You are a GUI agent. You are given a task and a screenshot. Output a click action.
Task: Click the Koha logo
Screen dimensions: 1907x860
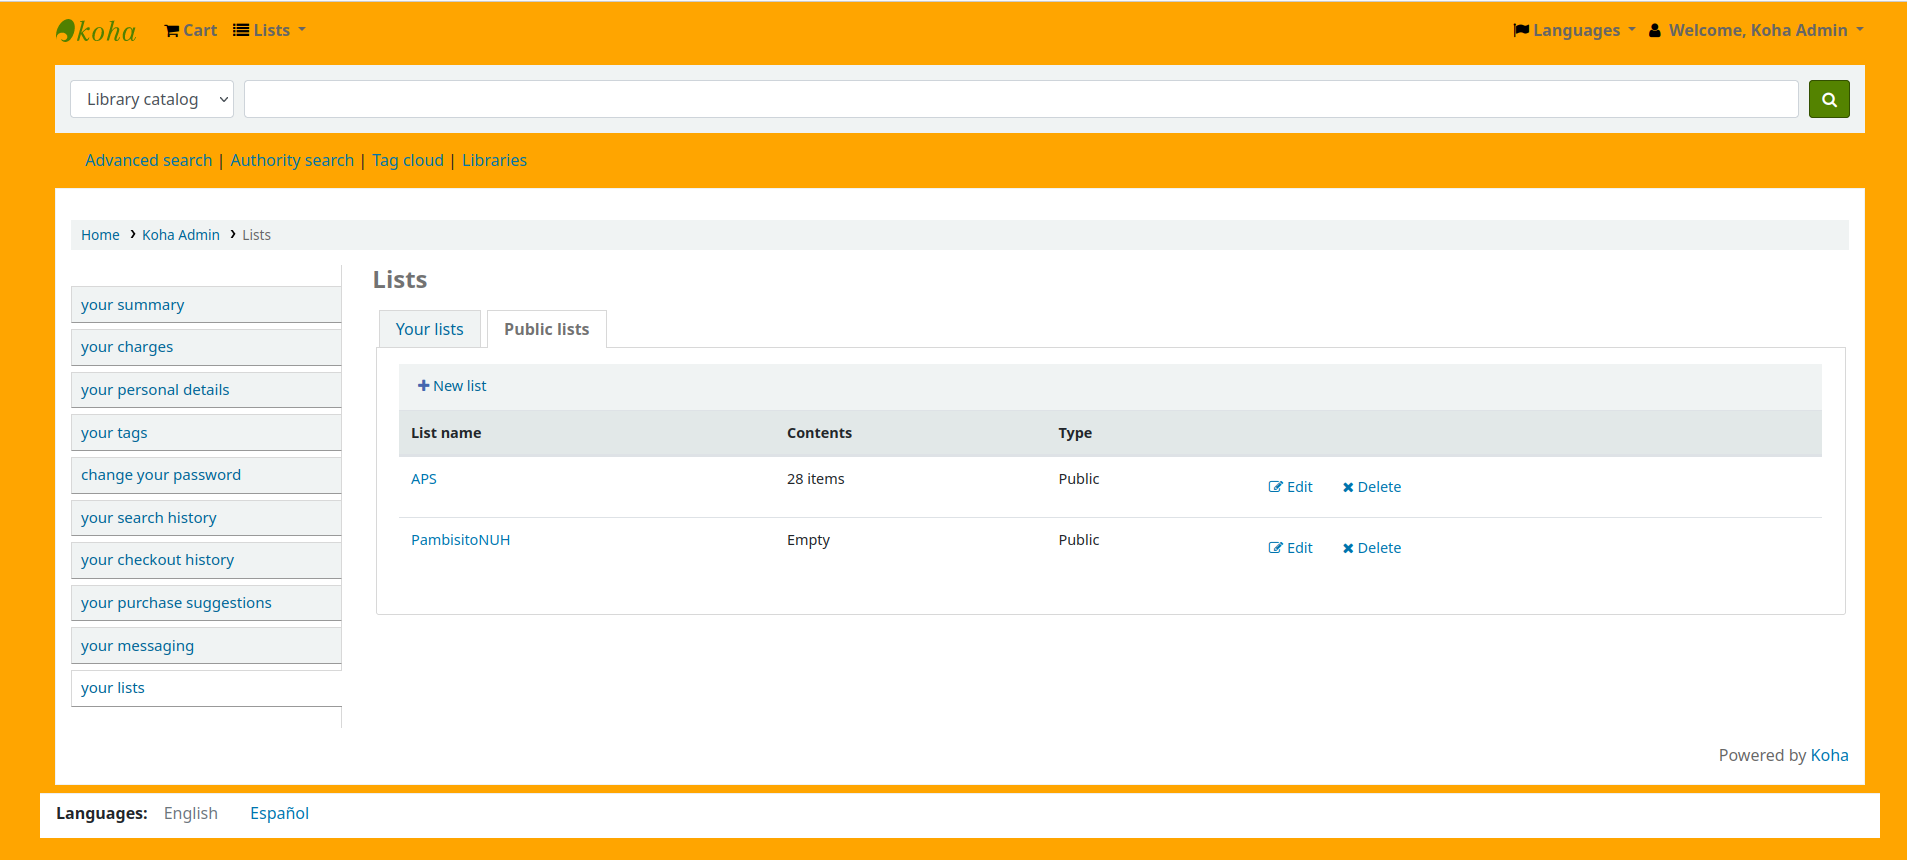point(96,31)
